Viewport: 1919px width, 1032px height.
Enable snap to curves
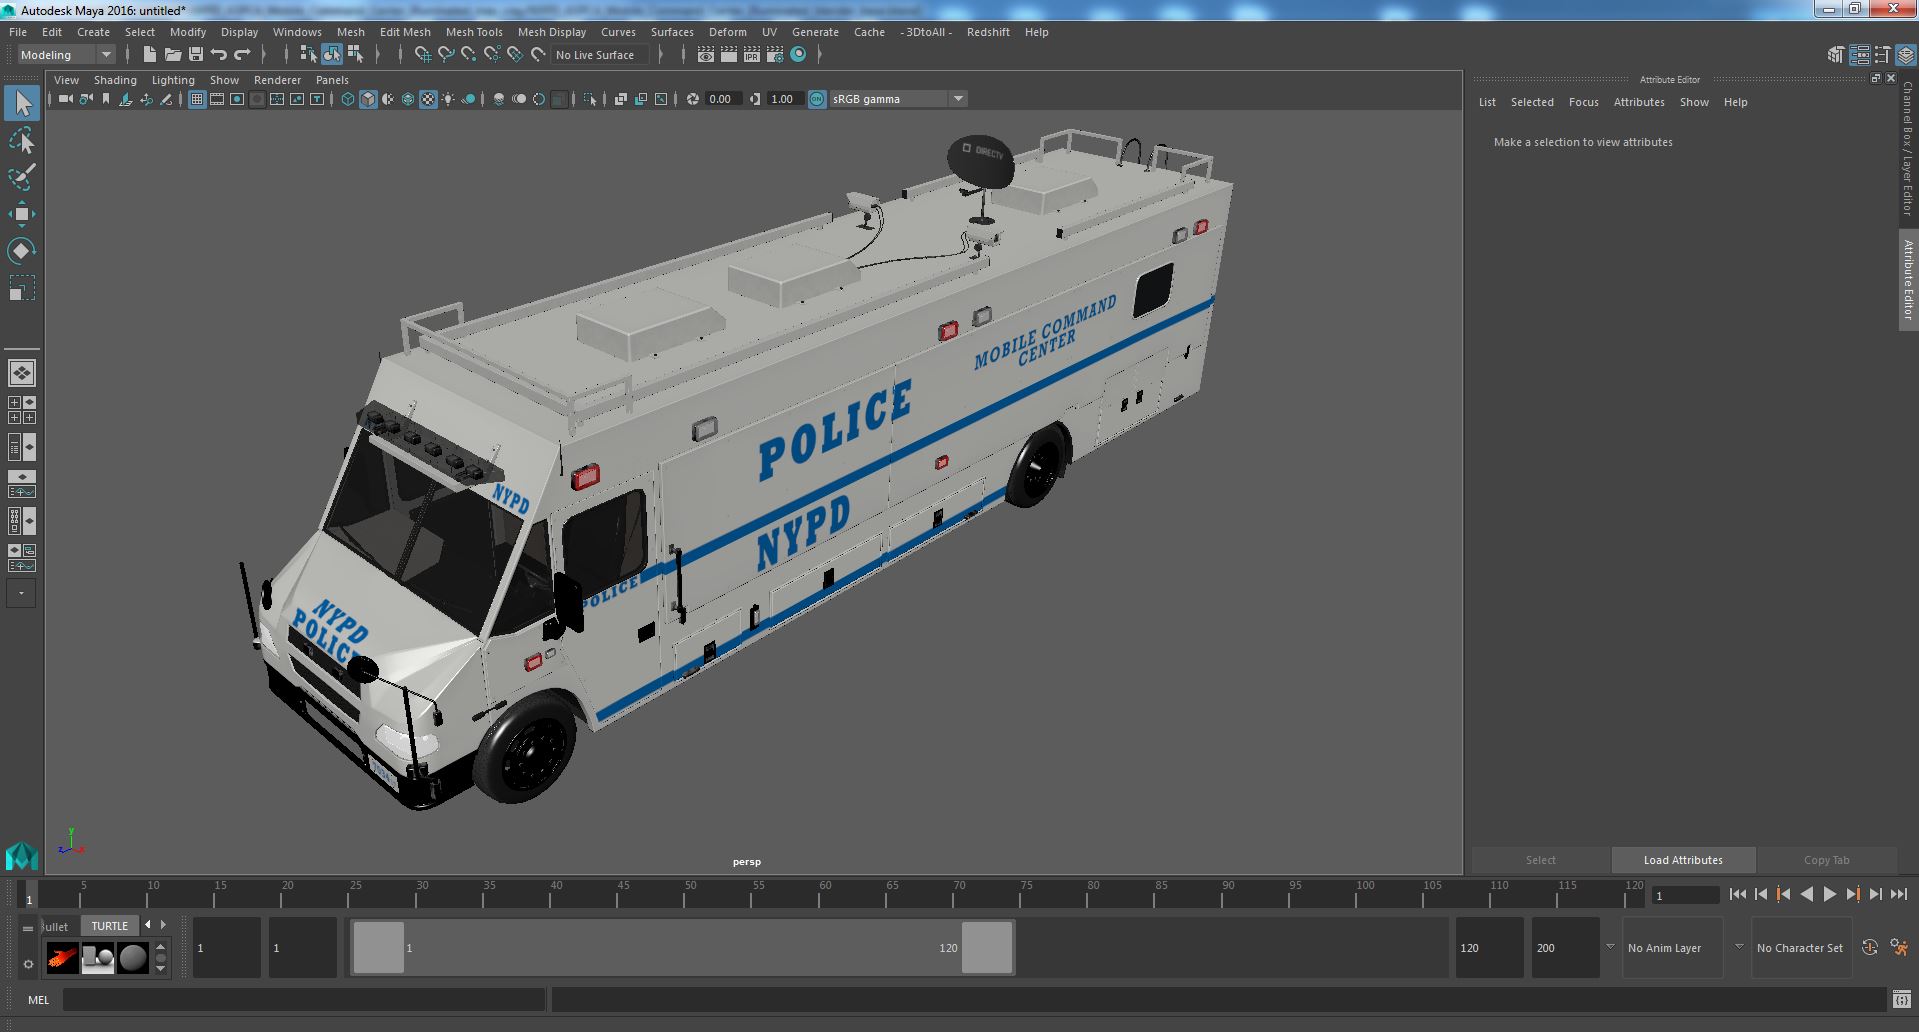(446, 55)
